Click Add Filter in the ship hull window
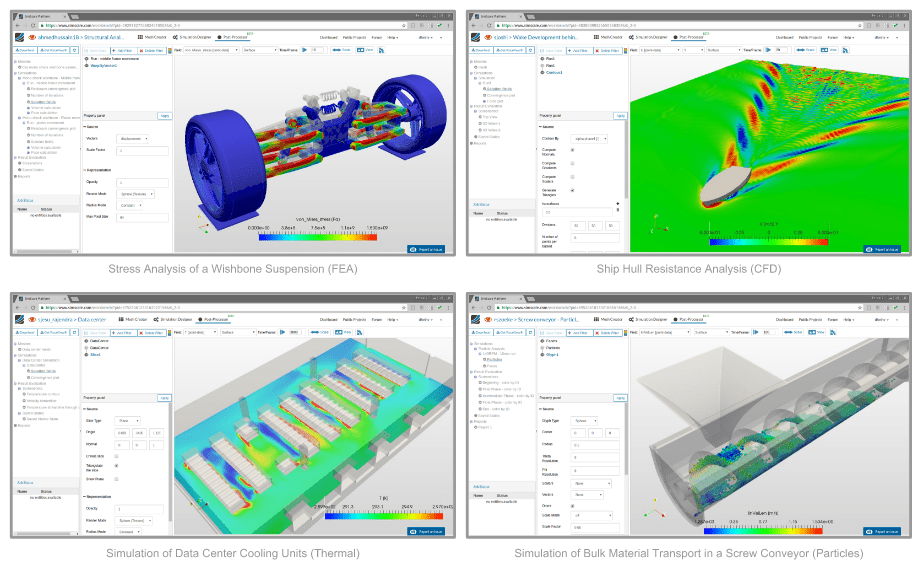This screenshot has height=575, width=923. (578, 49)
